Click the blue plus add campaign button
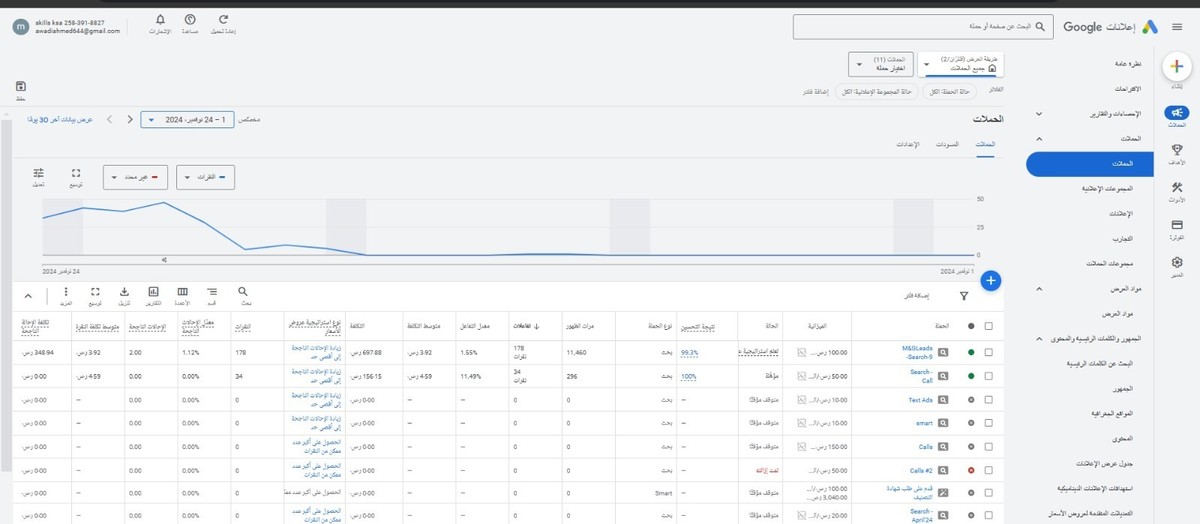Image resolution: width=1200 pixels, height=524 pixels. [990, 281]
